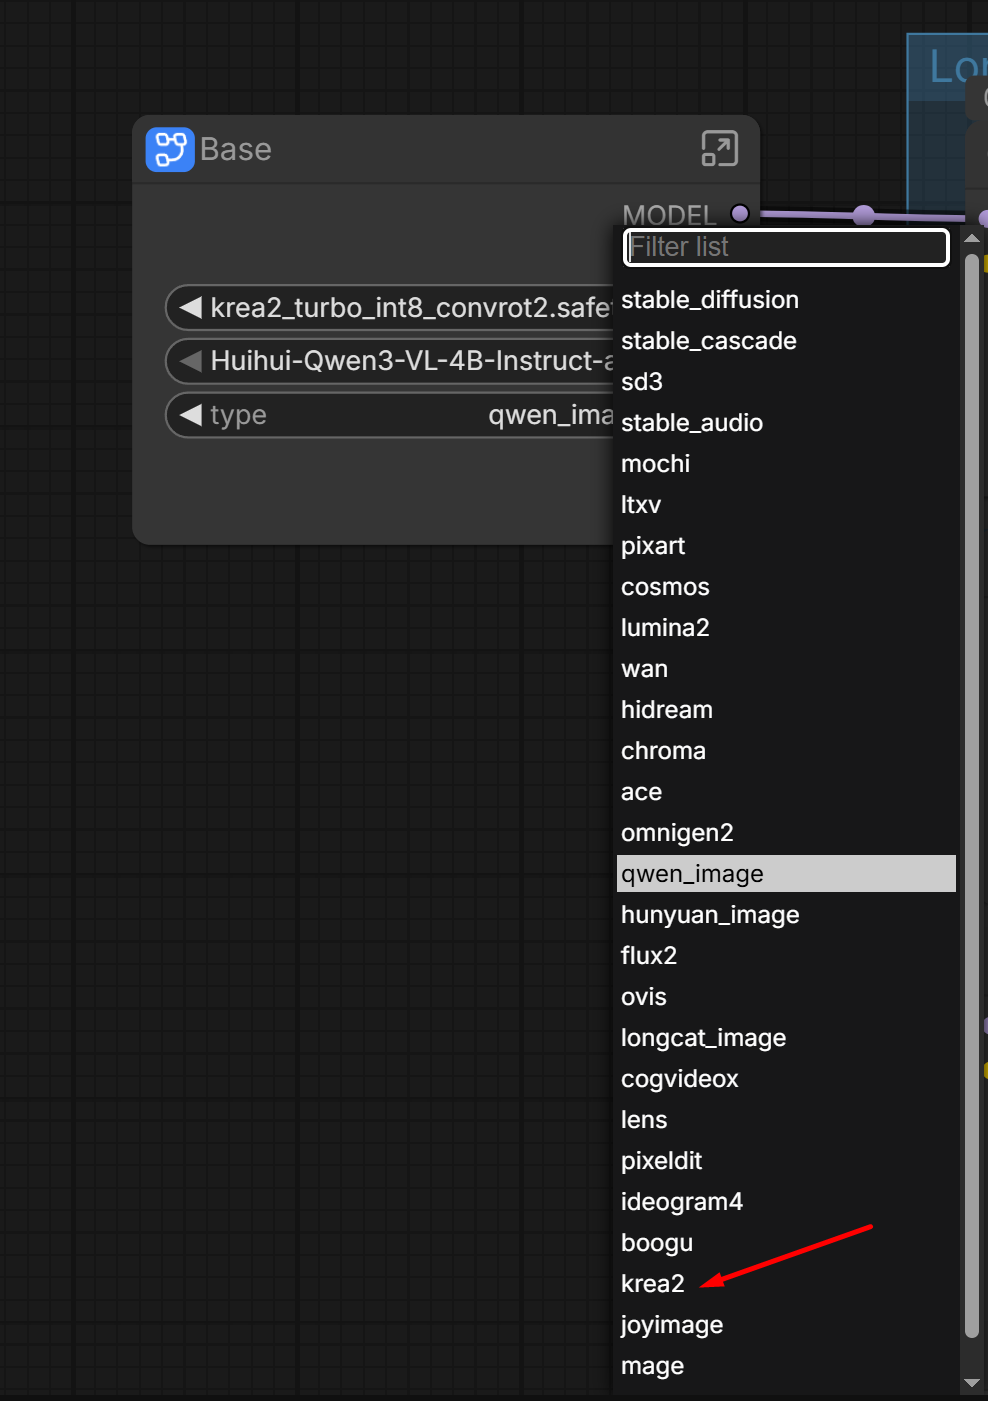Click the left arrow on the type field
Screen dimensions: 988x1401
click(x=190, y=414)
